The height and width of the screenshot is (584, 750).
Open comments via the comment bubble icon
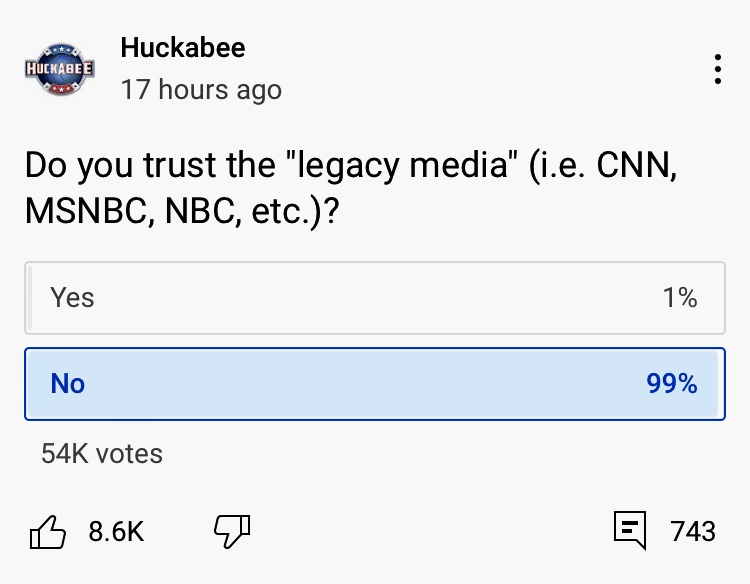point(629,531)
